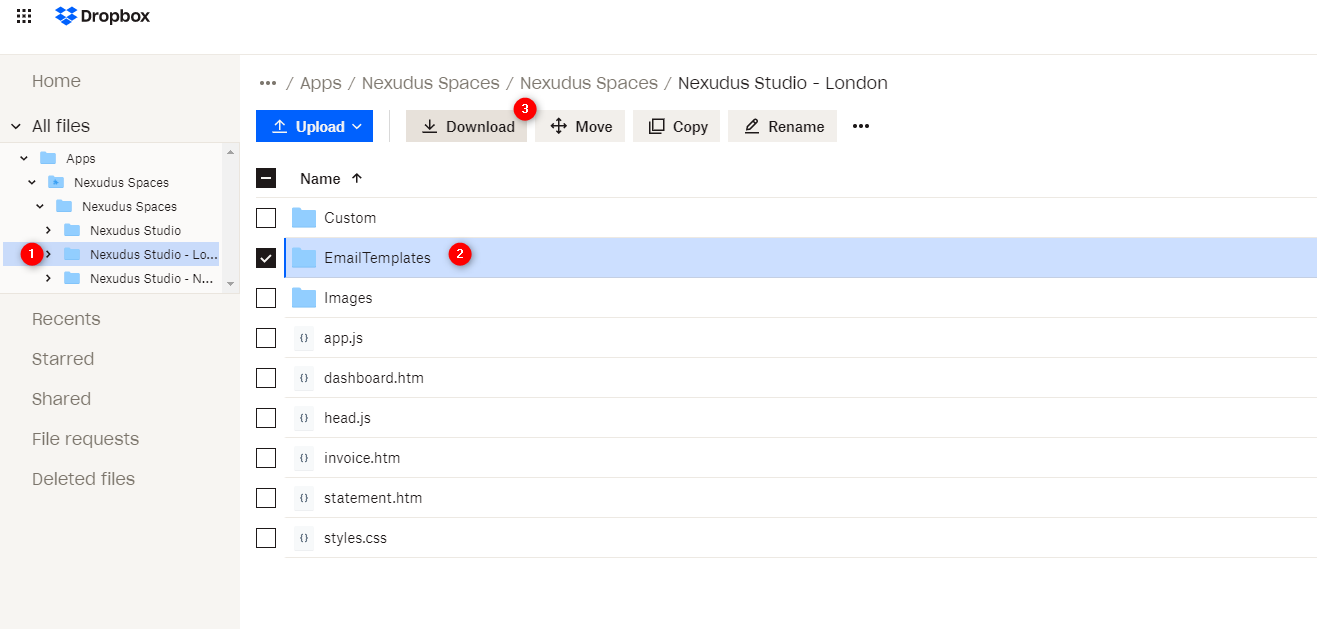Open the statement.htm file name

373,498
